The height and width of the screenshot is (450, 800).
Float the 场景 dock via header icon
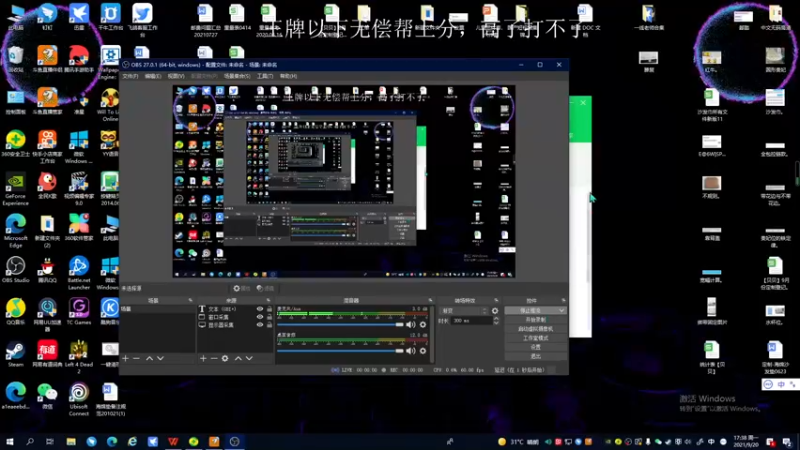(190, 301)
